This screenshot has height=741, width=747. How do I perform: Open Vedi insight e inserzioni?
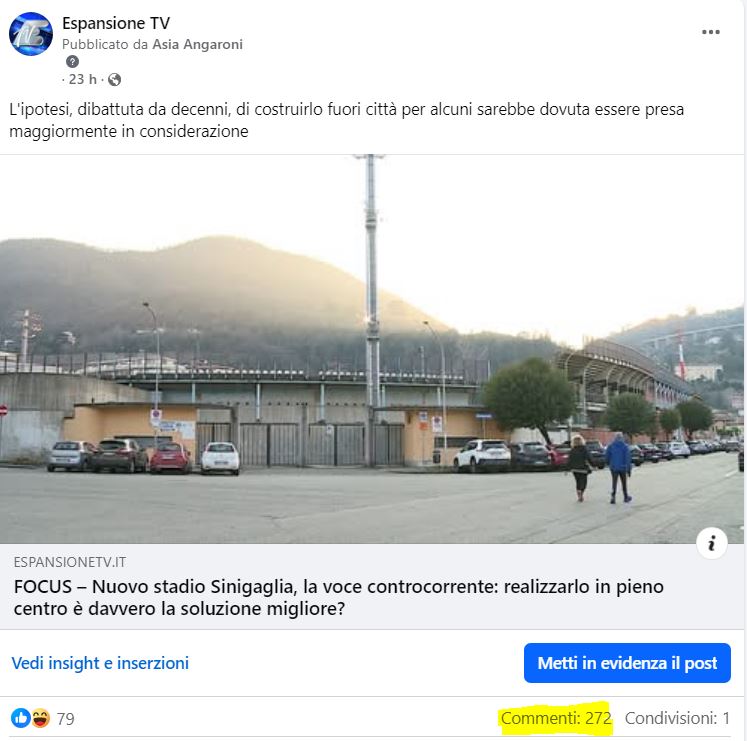(x=100, y=663)
